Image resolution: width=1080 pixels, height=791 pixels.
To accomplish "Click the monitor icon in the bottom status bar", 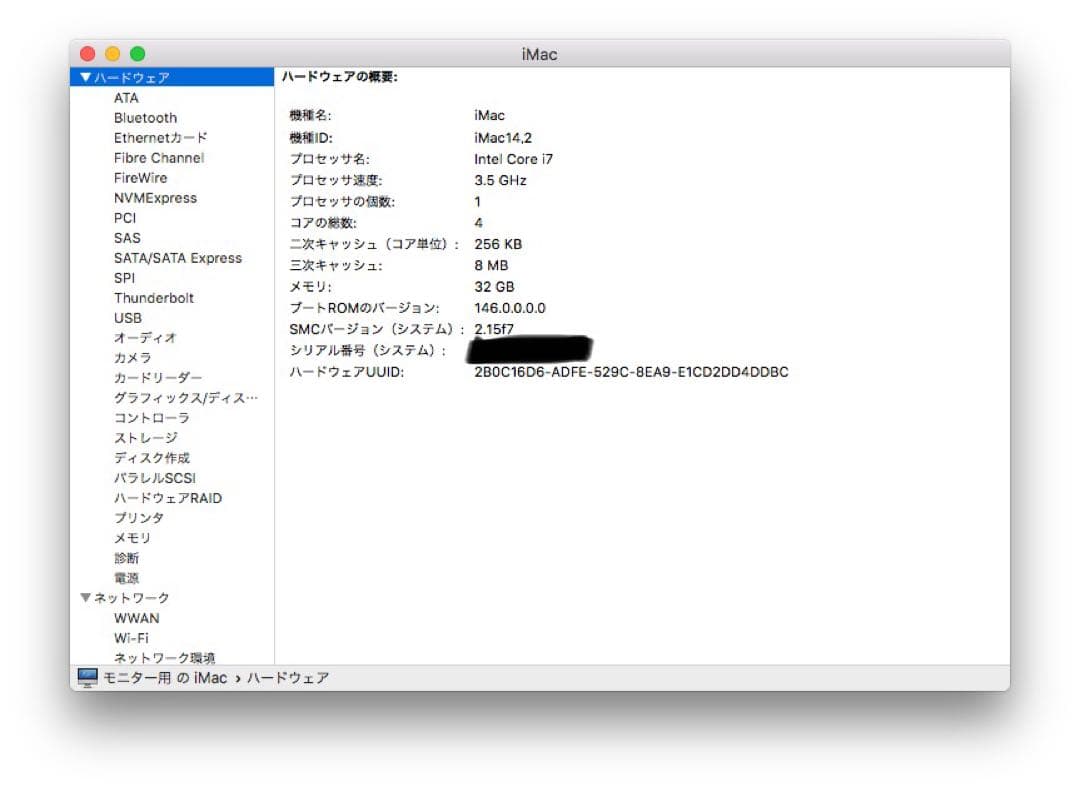I will pos(87,678).
